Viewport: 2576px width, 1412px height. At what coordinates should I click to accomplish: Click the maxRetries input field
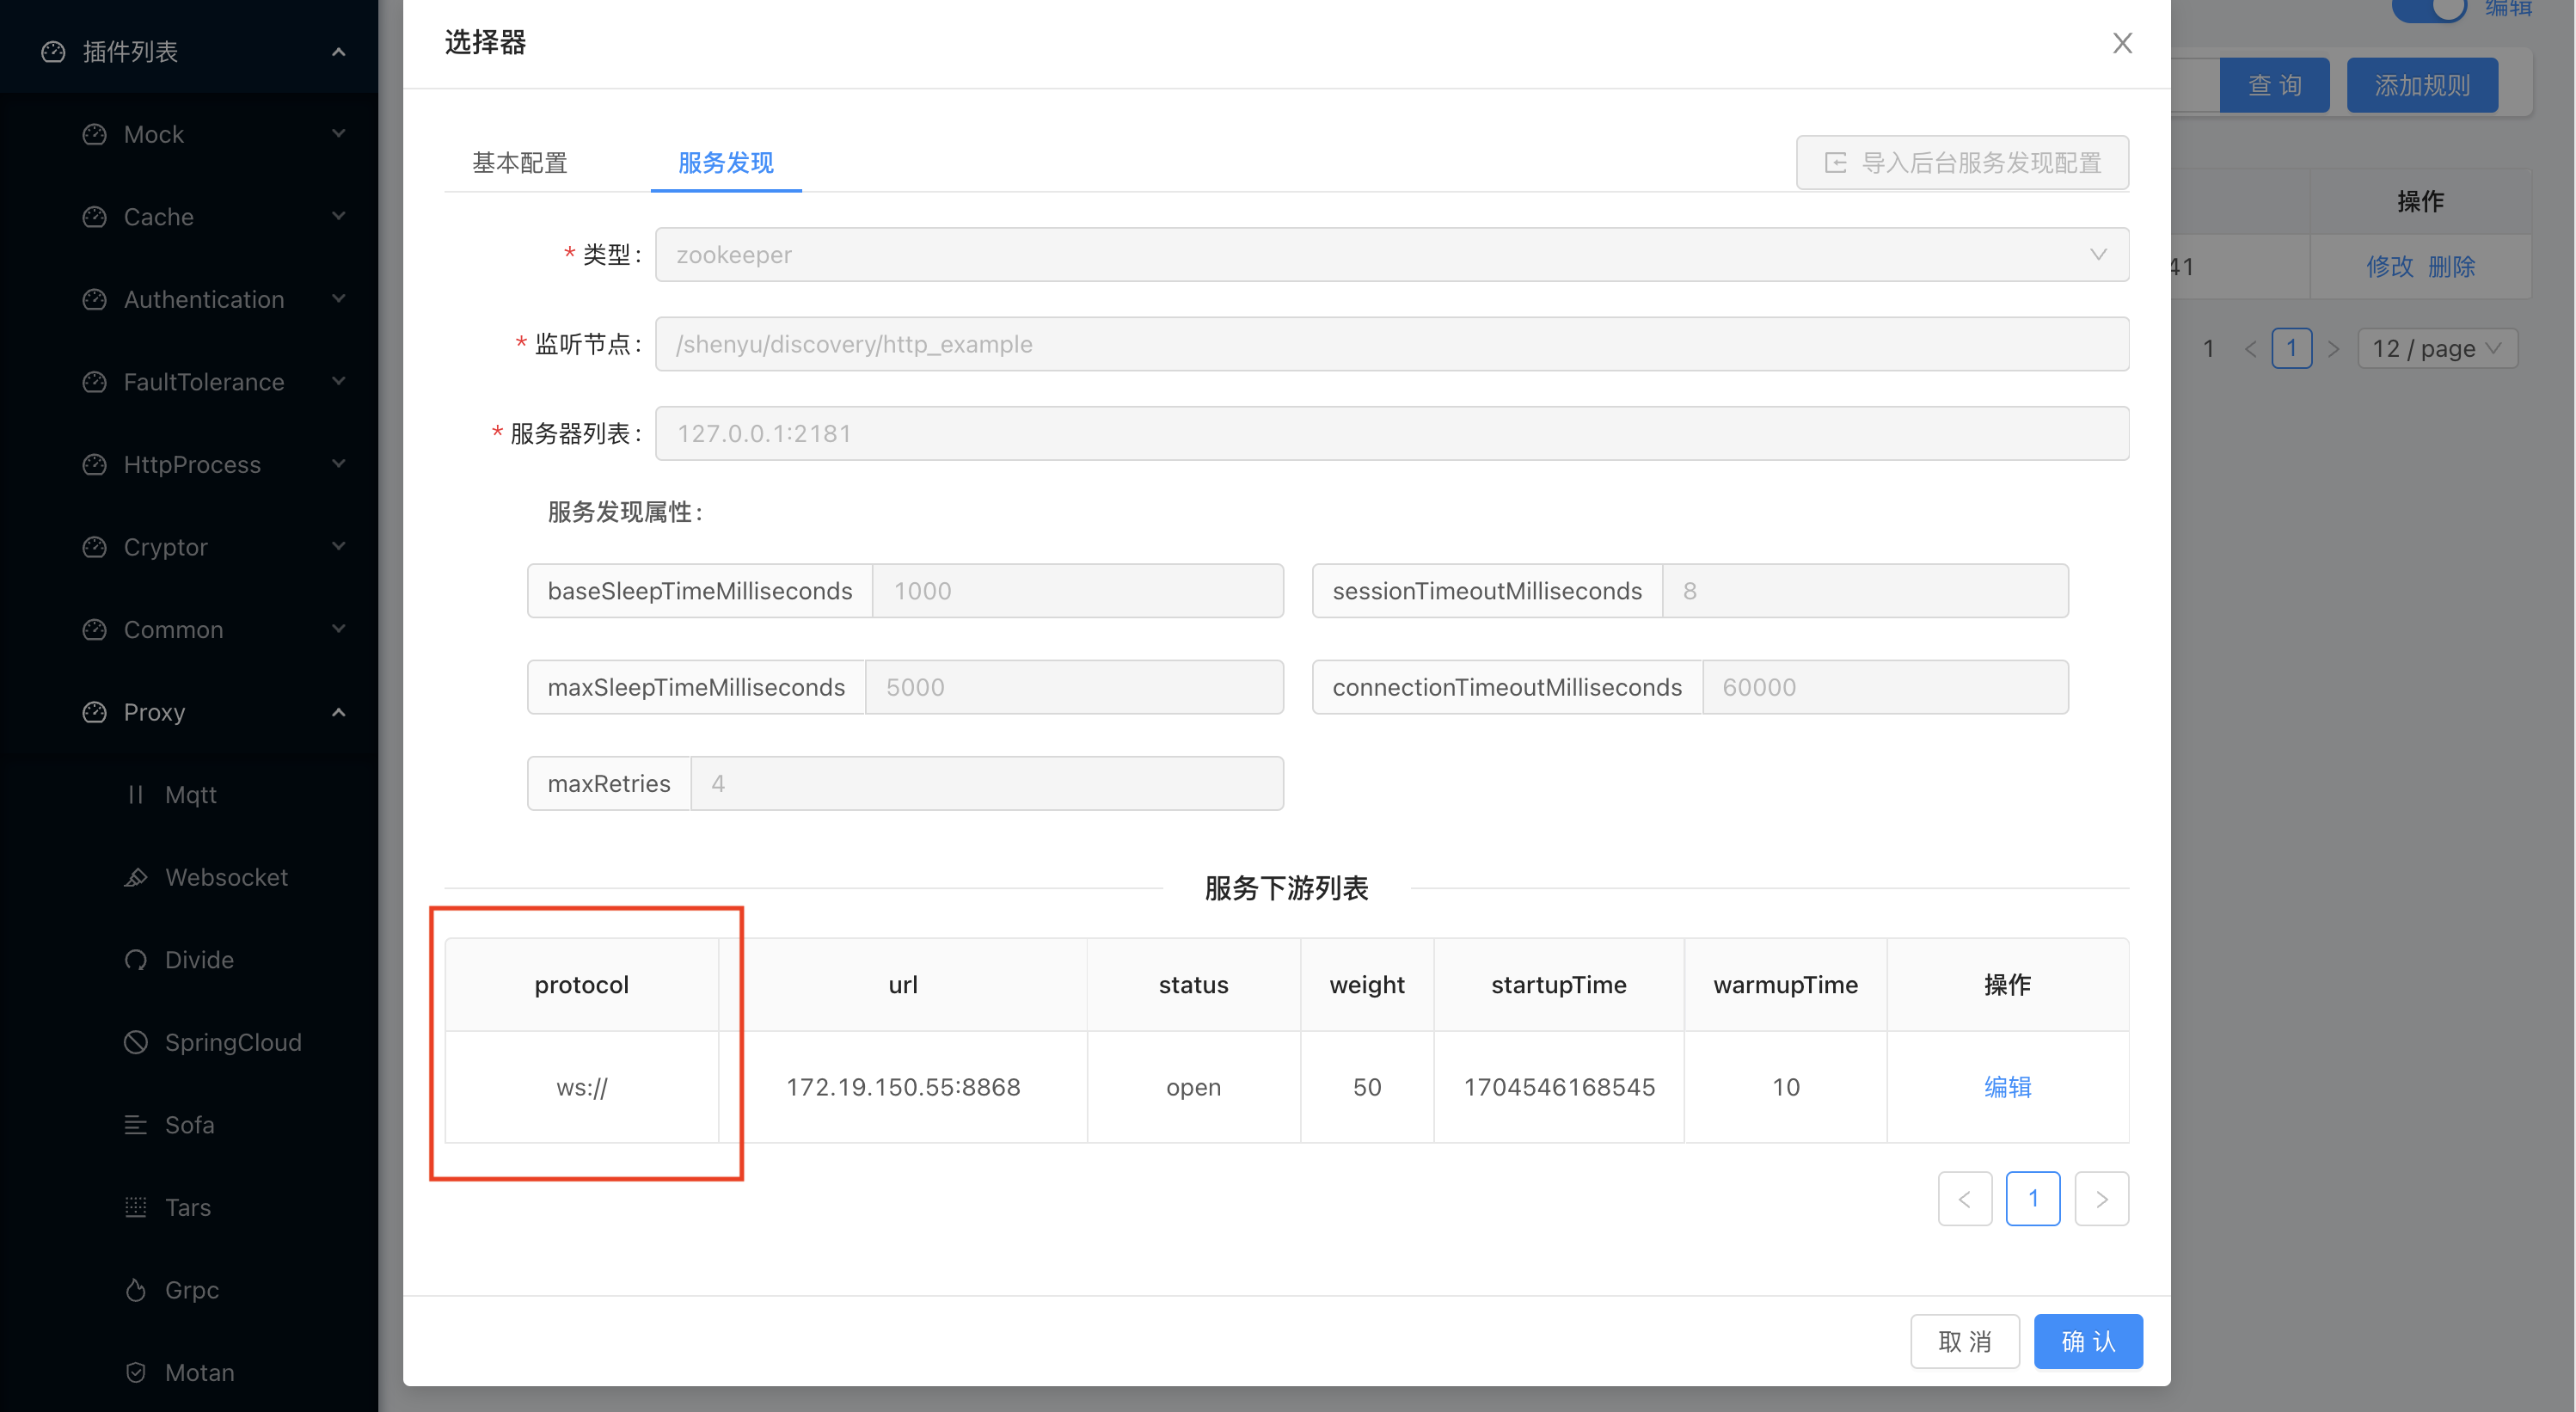coord(986,783)
